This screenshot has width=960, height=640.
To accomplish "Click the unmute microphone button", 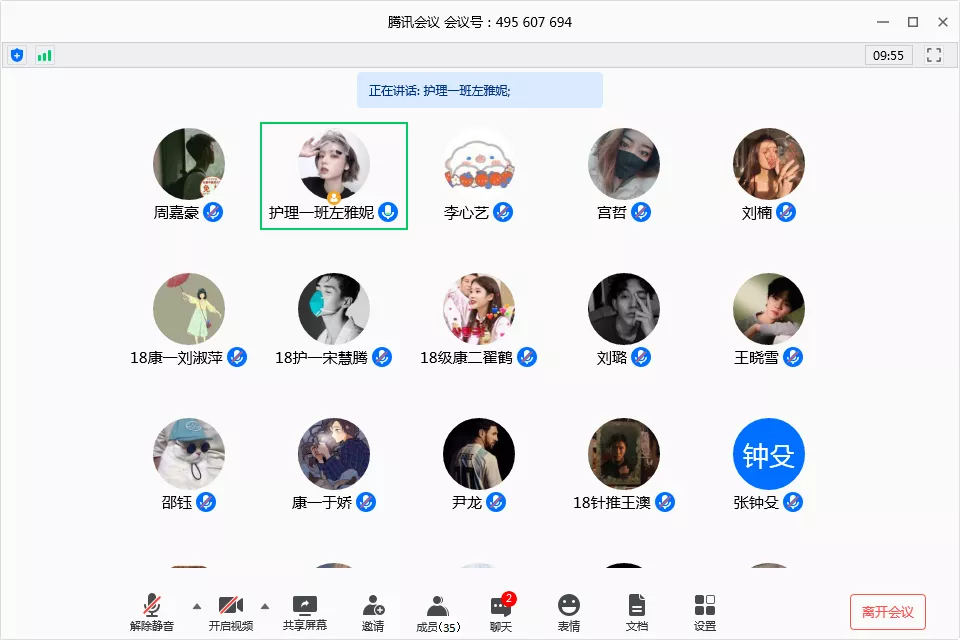I will tap(151, 612).
